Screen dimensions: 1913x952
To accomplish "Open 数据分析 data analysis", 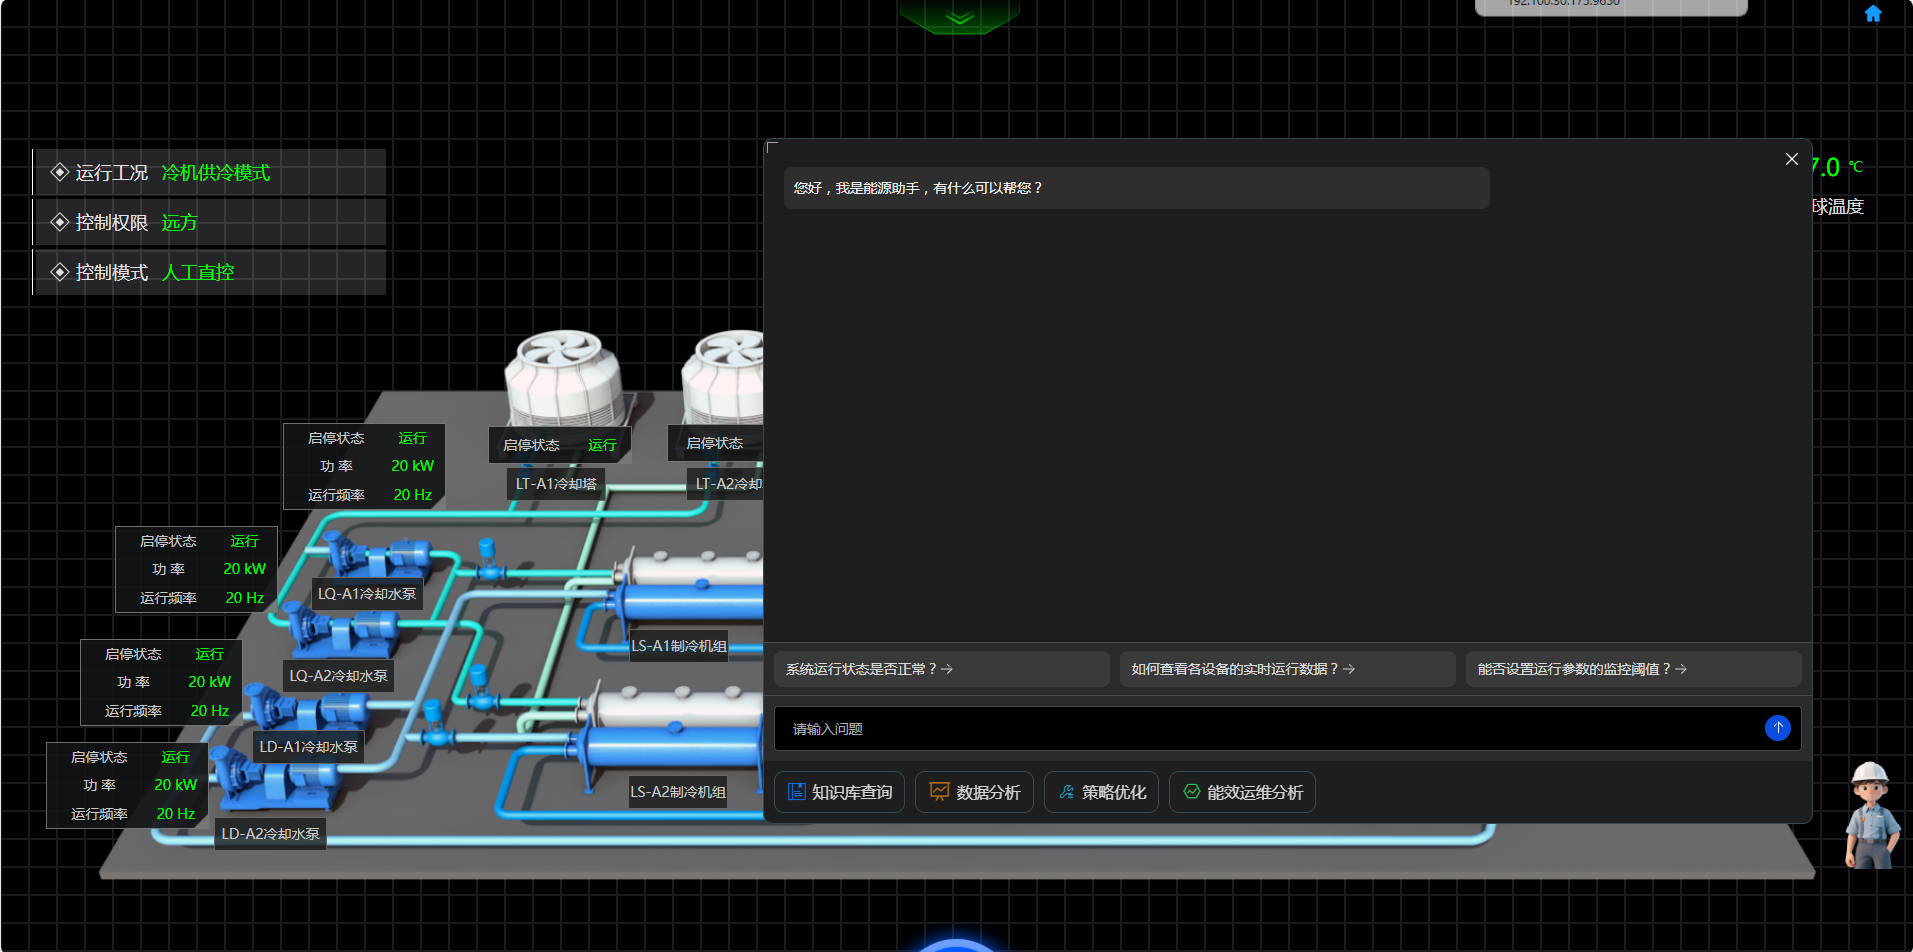I will pos(974,792).
